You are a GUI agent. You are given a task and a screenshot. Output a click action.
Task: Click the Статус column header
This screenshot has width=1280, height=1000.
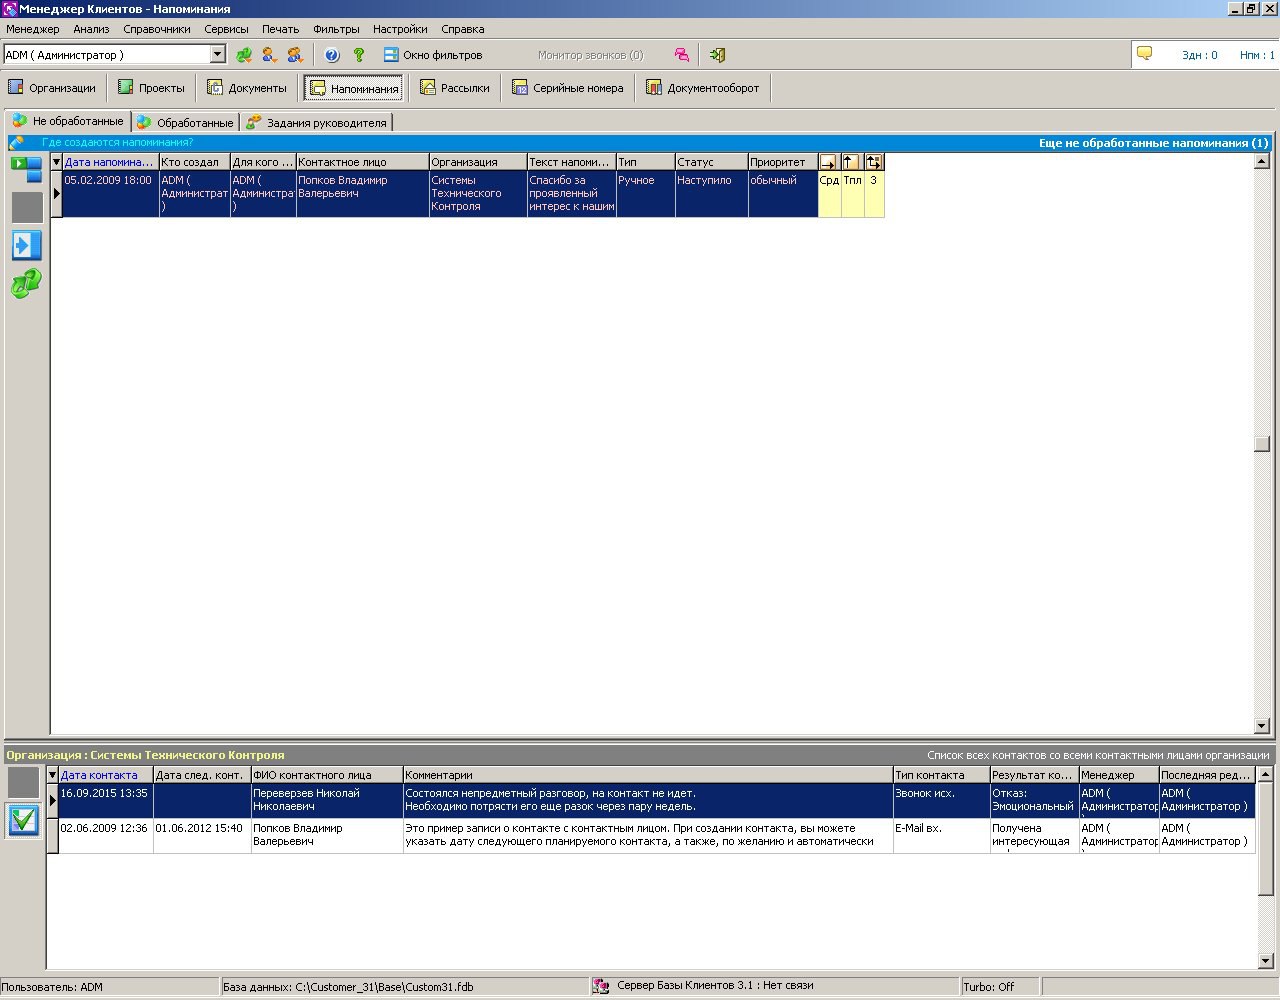click(x=711, y=162)
